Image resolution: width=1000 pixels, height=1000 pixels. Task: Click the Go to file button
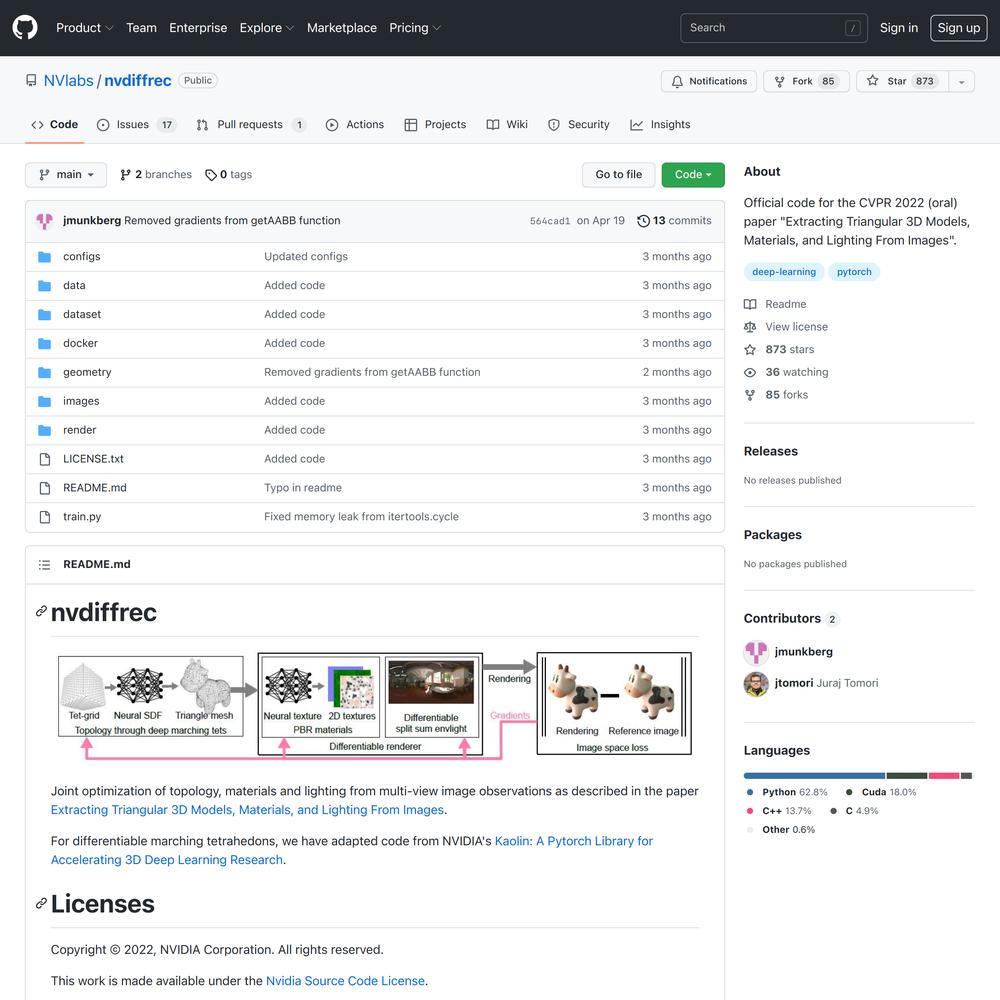619,175
